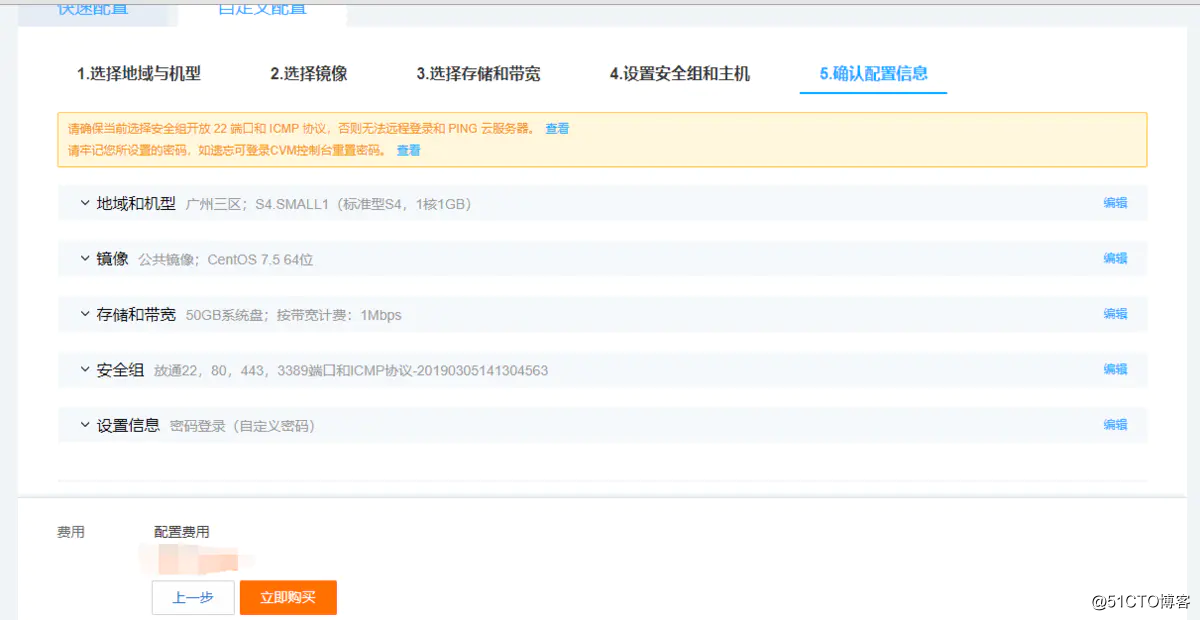Collapse the 设置信息 section chevron
Screen dimensions: 1200x620
(x=85, y=425)
